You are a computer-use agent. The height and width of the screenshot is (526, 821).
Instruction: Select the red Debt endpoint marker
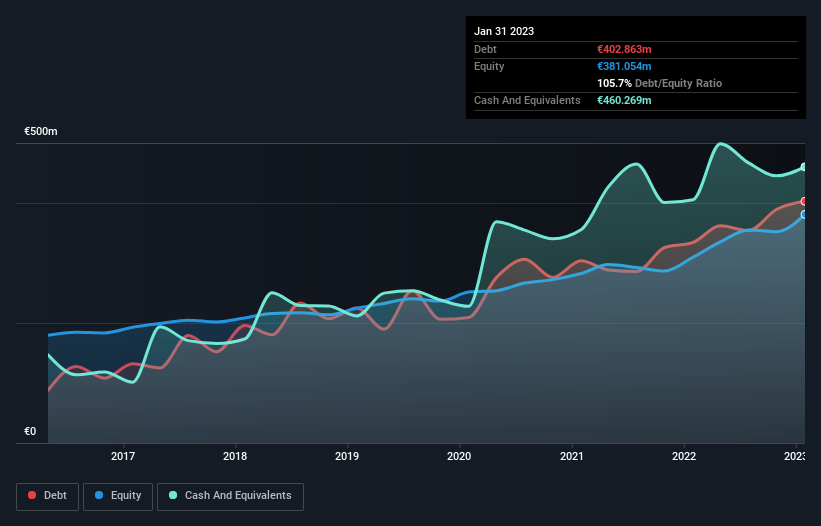click(x=804, y=202)
